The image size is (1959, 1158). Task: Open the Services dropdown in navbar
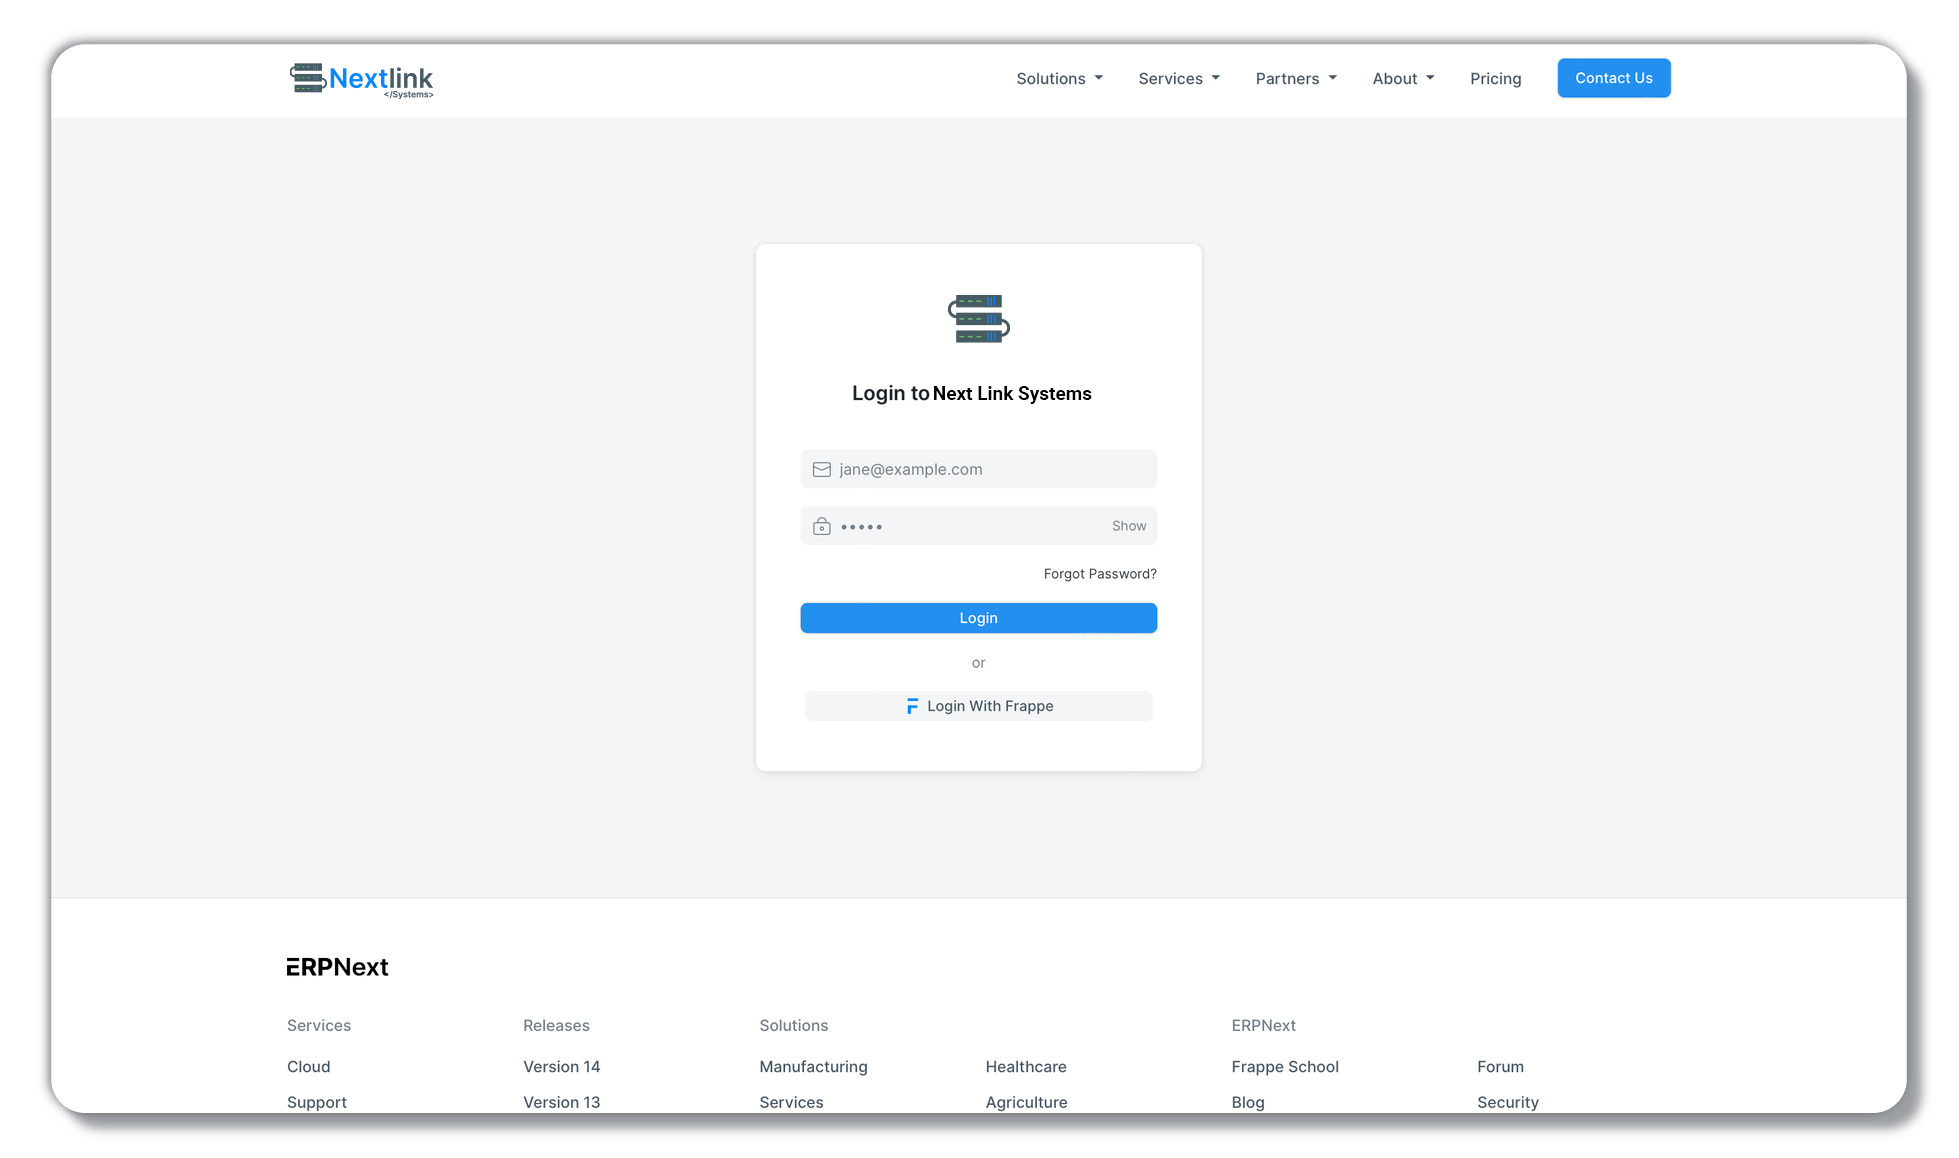tap(1178, 79)
